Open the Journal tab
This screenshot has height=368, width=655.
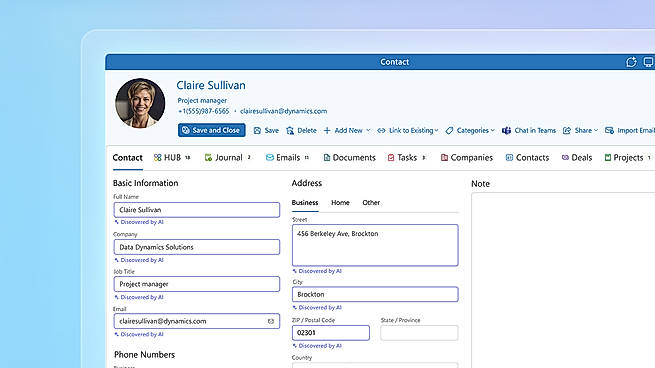click(228, 157)
